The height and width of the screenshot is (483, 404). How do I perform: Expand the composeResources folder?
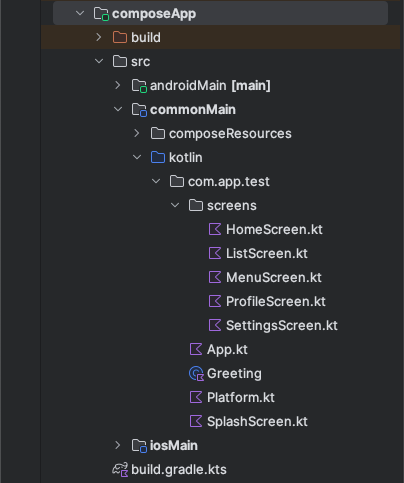coord(137,133)
